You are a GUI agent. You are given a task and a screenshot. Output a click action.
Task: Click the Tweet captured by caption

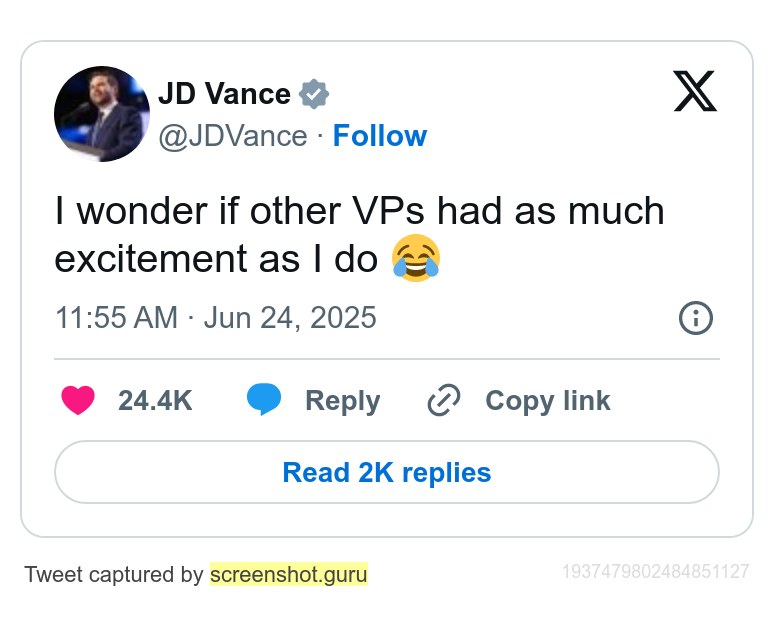point(114,575)
